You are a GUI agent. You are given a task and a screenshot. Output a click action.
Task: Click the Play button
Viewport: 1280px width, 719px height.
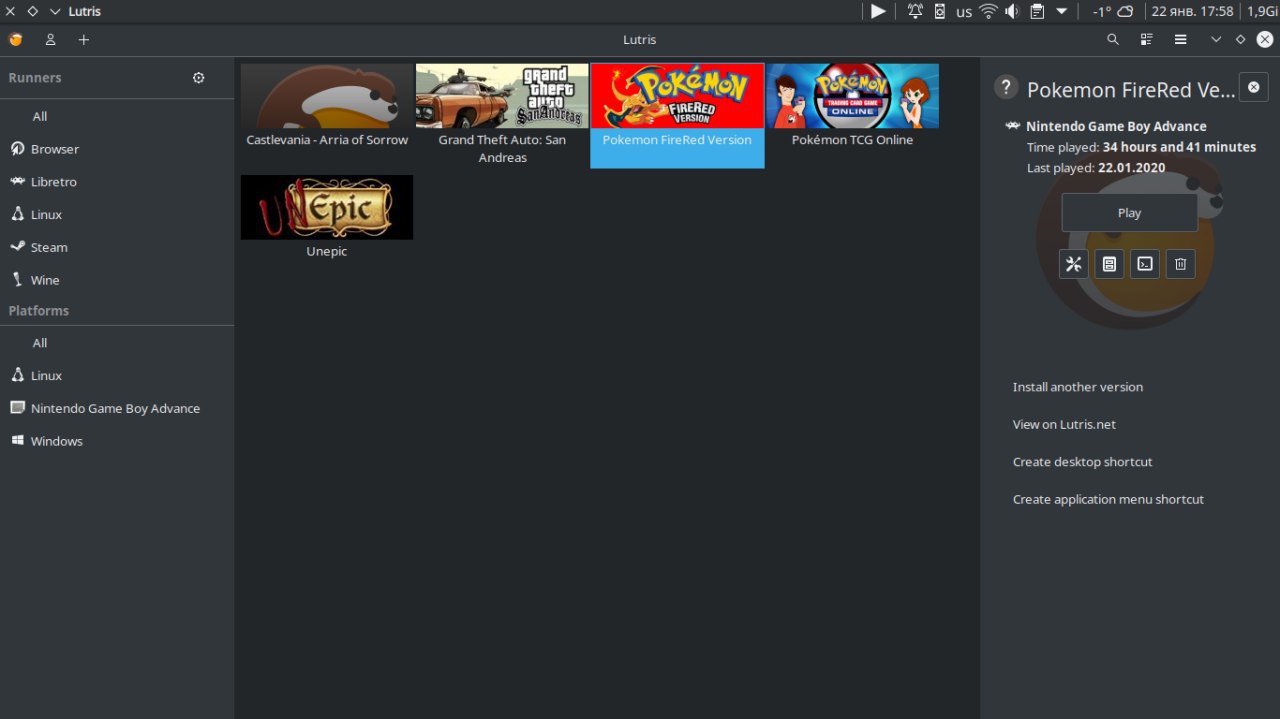pos(1129,213)
